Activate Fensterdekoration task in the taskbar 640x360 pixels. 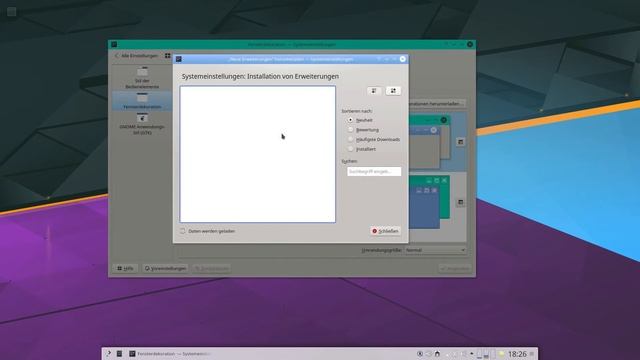coord(171,353)
